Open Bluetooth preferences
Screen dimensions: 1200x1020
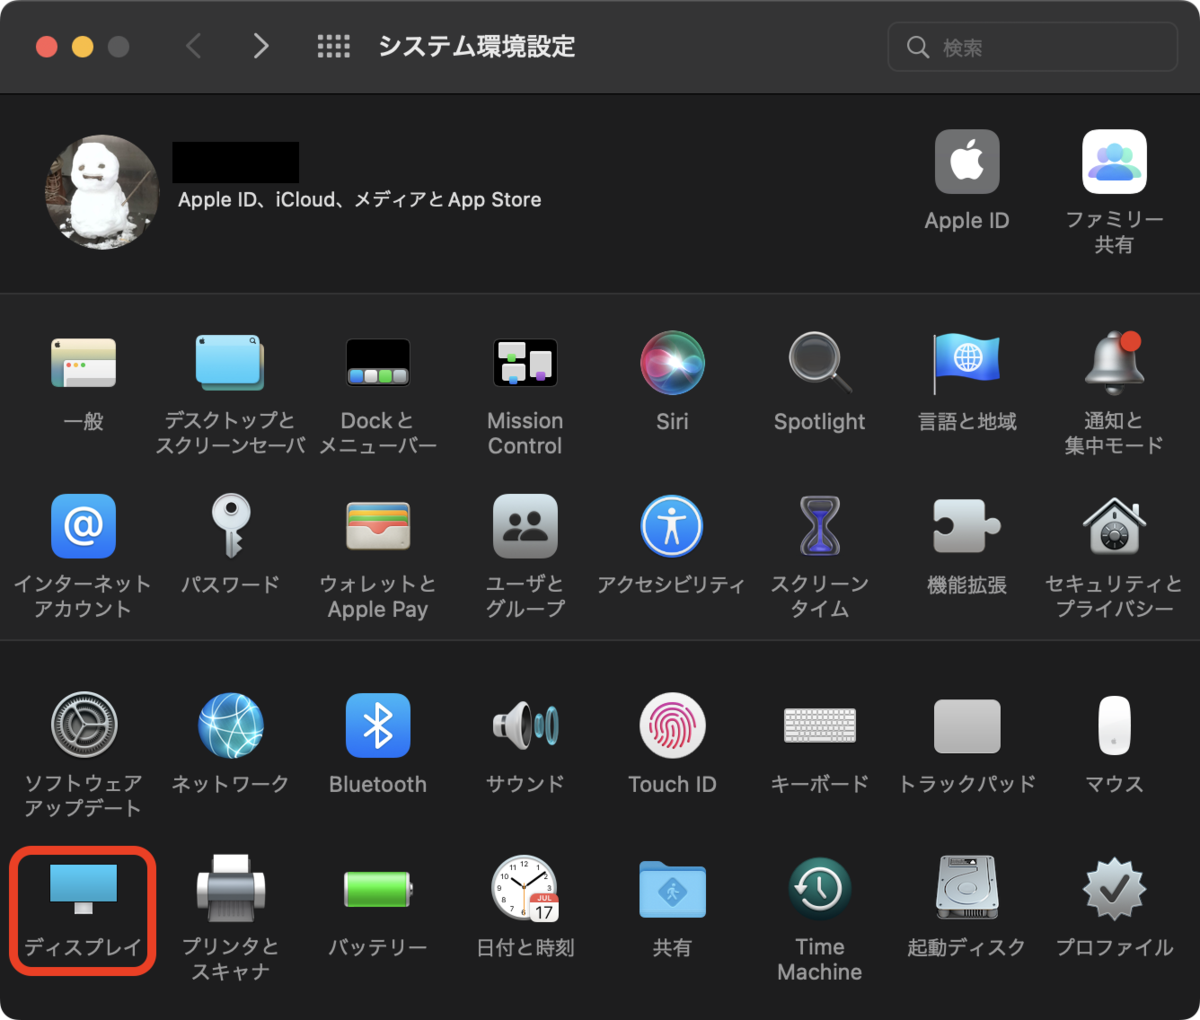pyautogui.click(x=378, y=725)
